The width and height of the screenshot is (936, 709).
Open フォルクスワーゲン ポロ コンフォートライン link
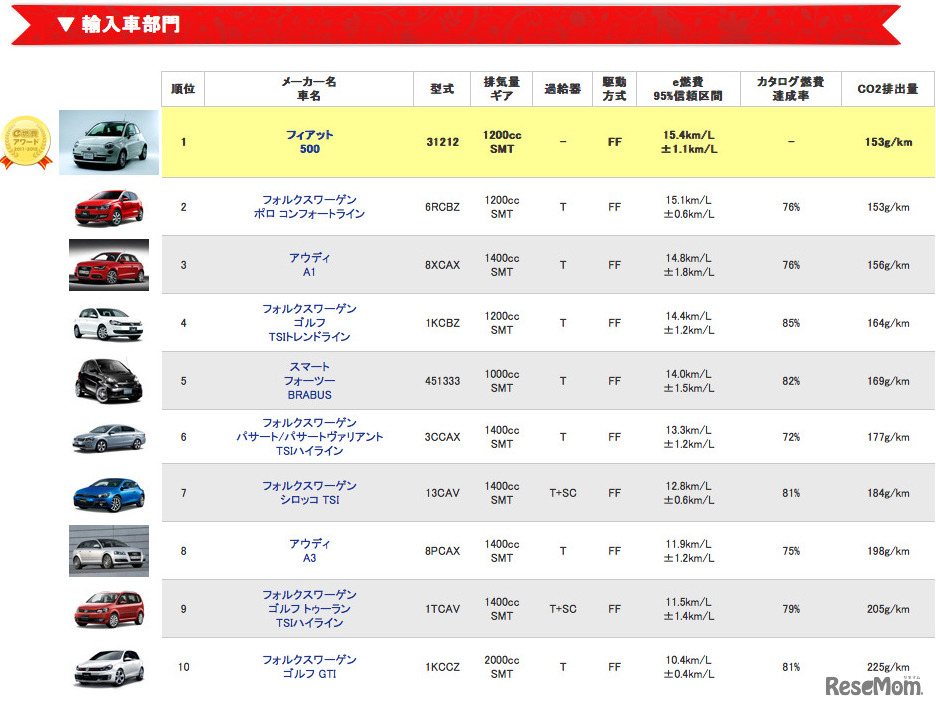coord(309,206)
